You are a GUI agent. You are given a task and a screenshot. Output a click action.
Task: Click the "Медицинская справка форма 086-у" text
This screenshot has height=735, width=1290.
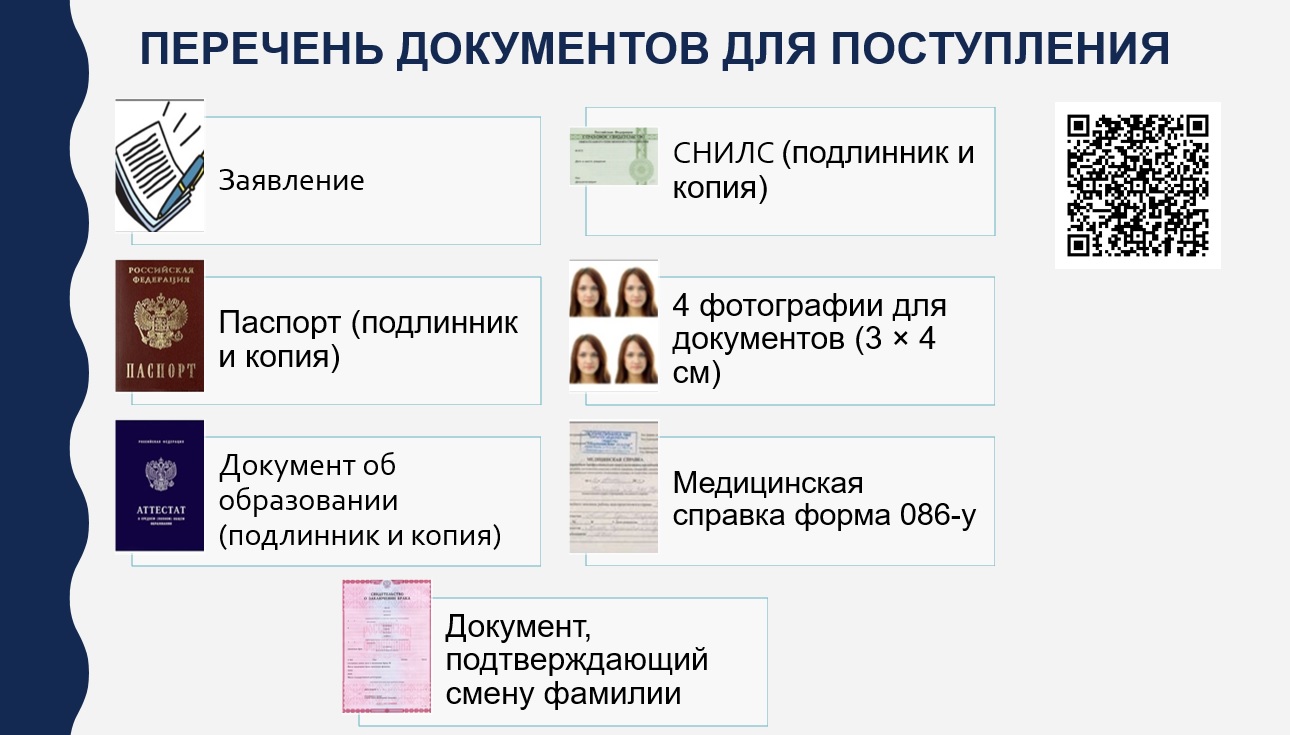[x=824, y=499]
